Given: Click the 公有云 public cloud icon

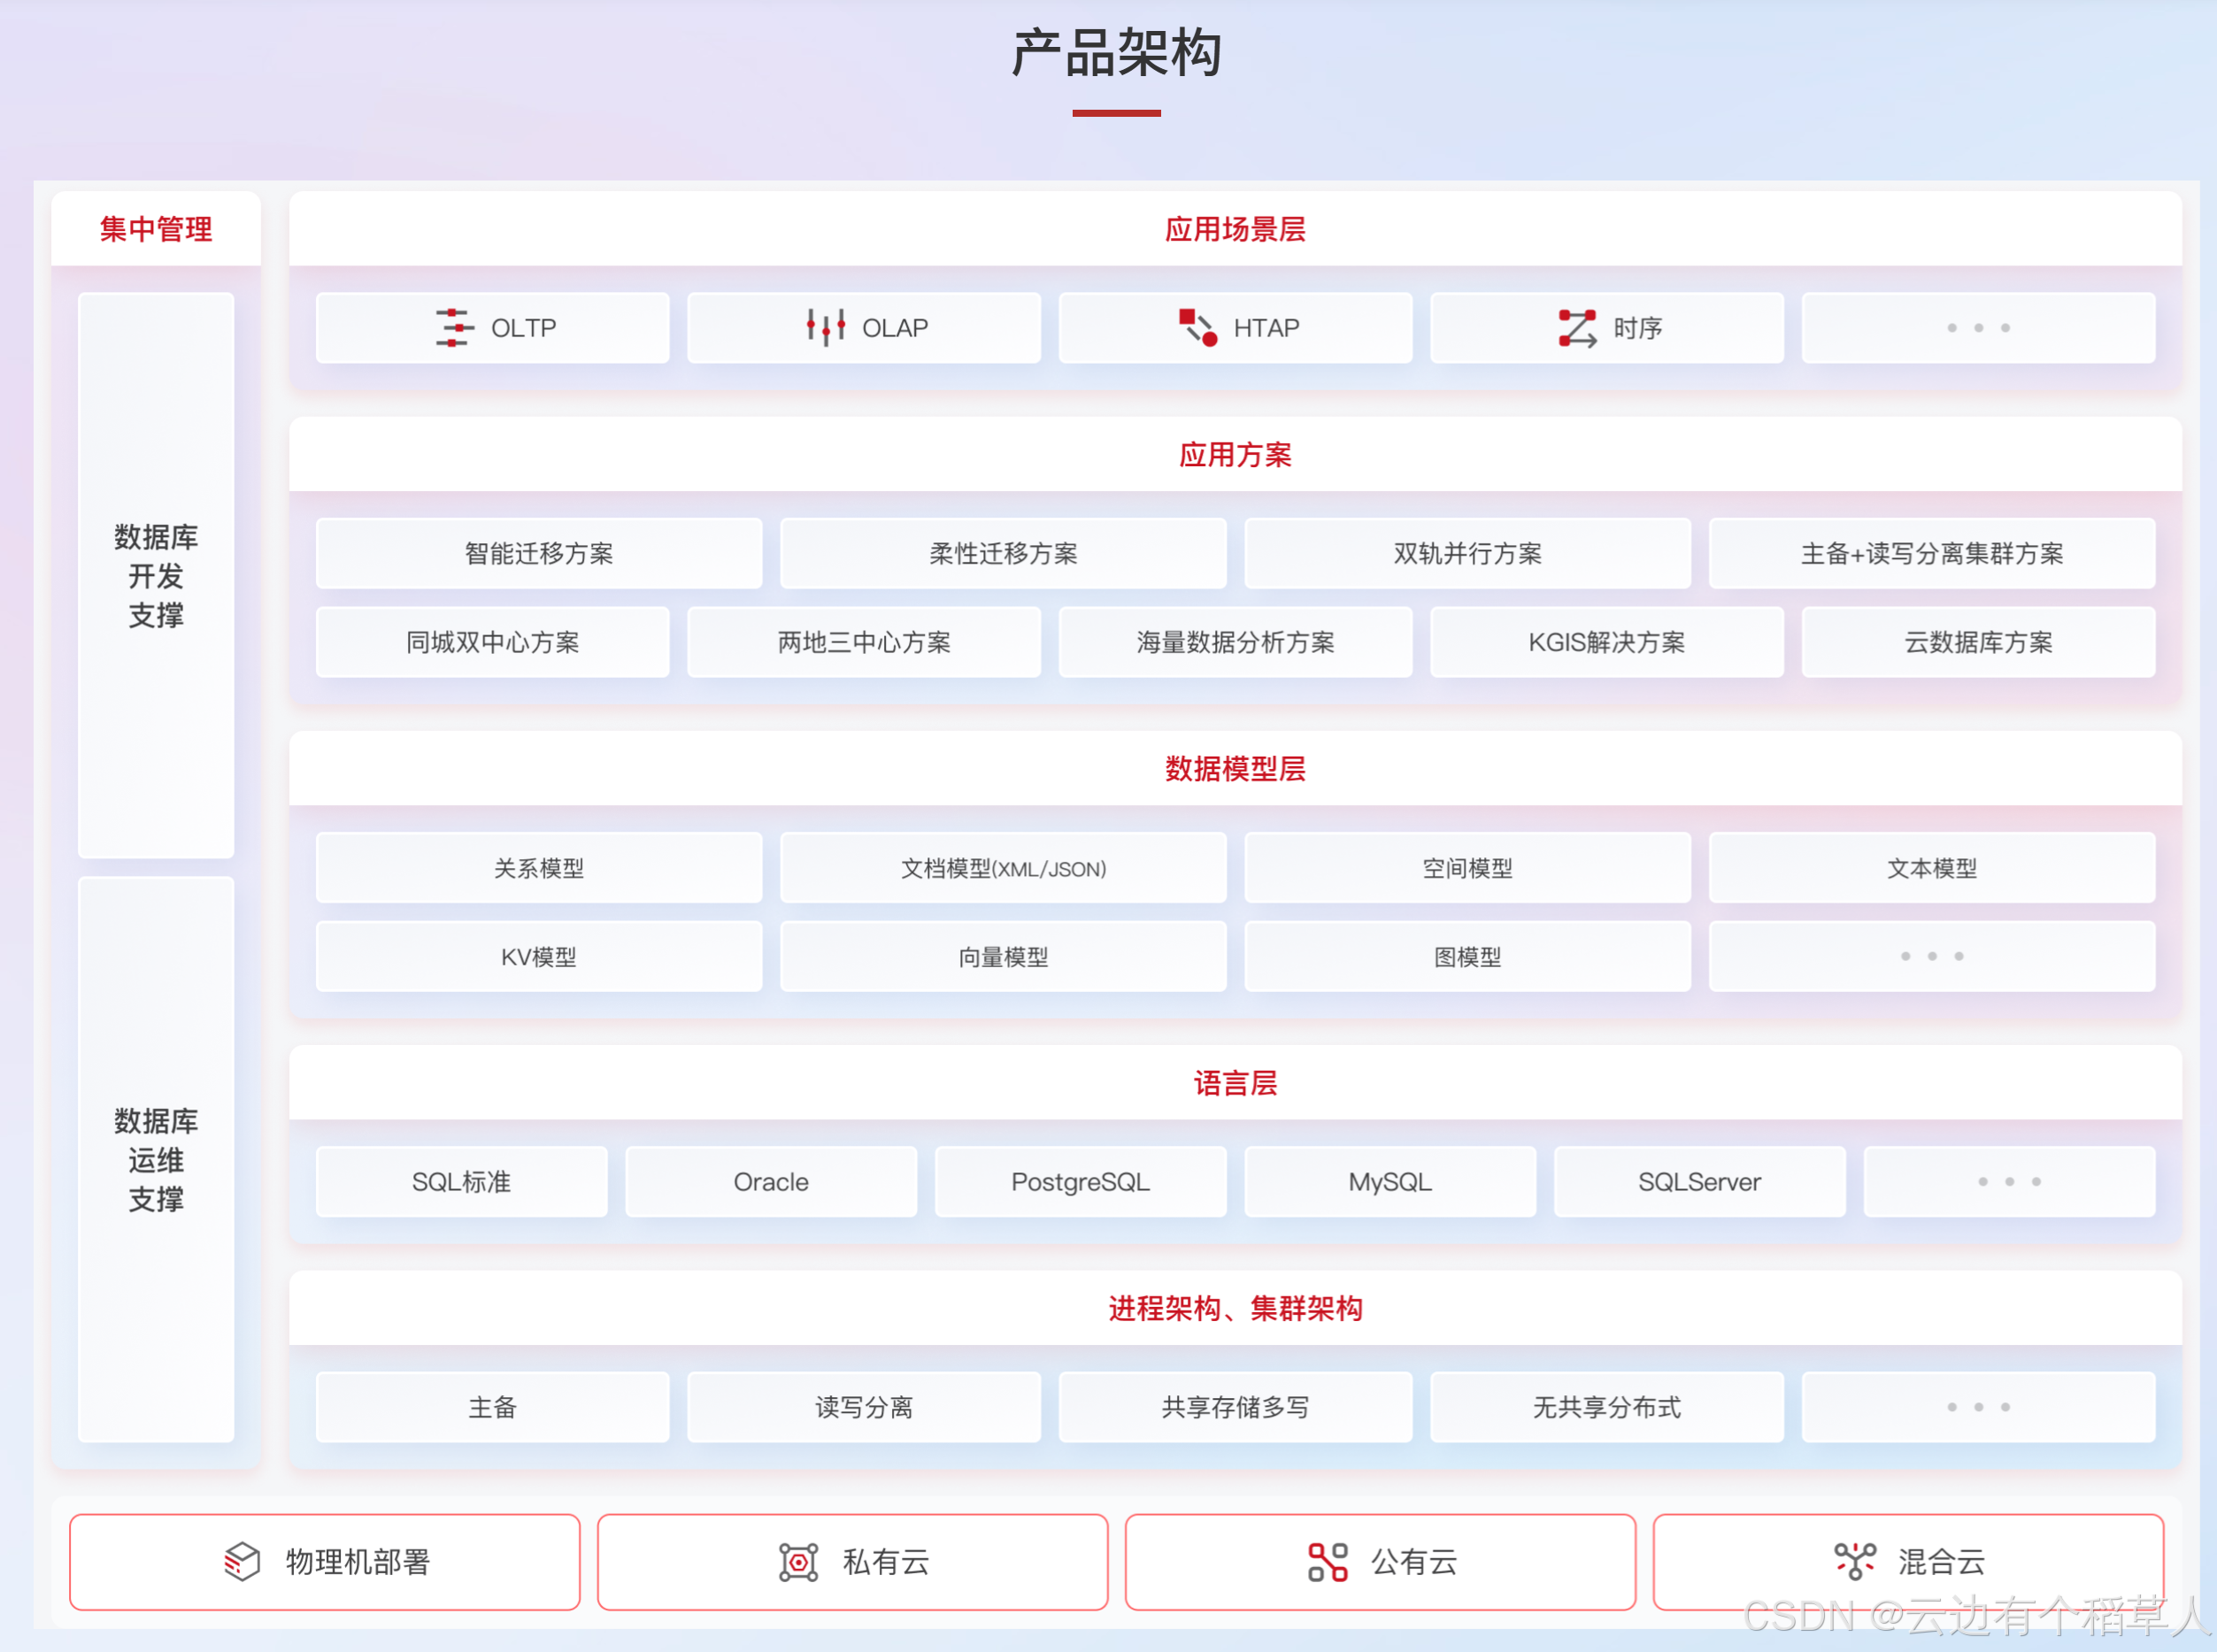Looking at the screenshot, I should coord(1327,1561).
